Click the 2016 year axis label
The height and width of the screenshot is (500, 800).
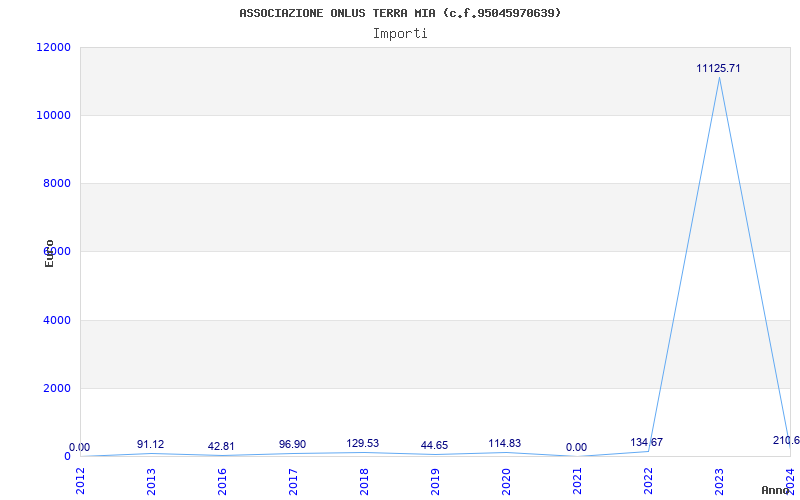click(x=222, y=482)
